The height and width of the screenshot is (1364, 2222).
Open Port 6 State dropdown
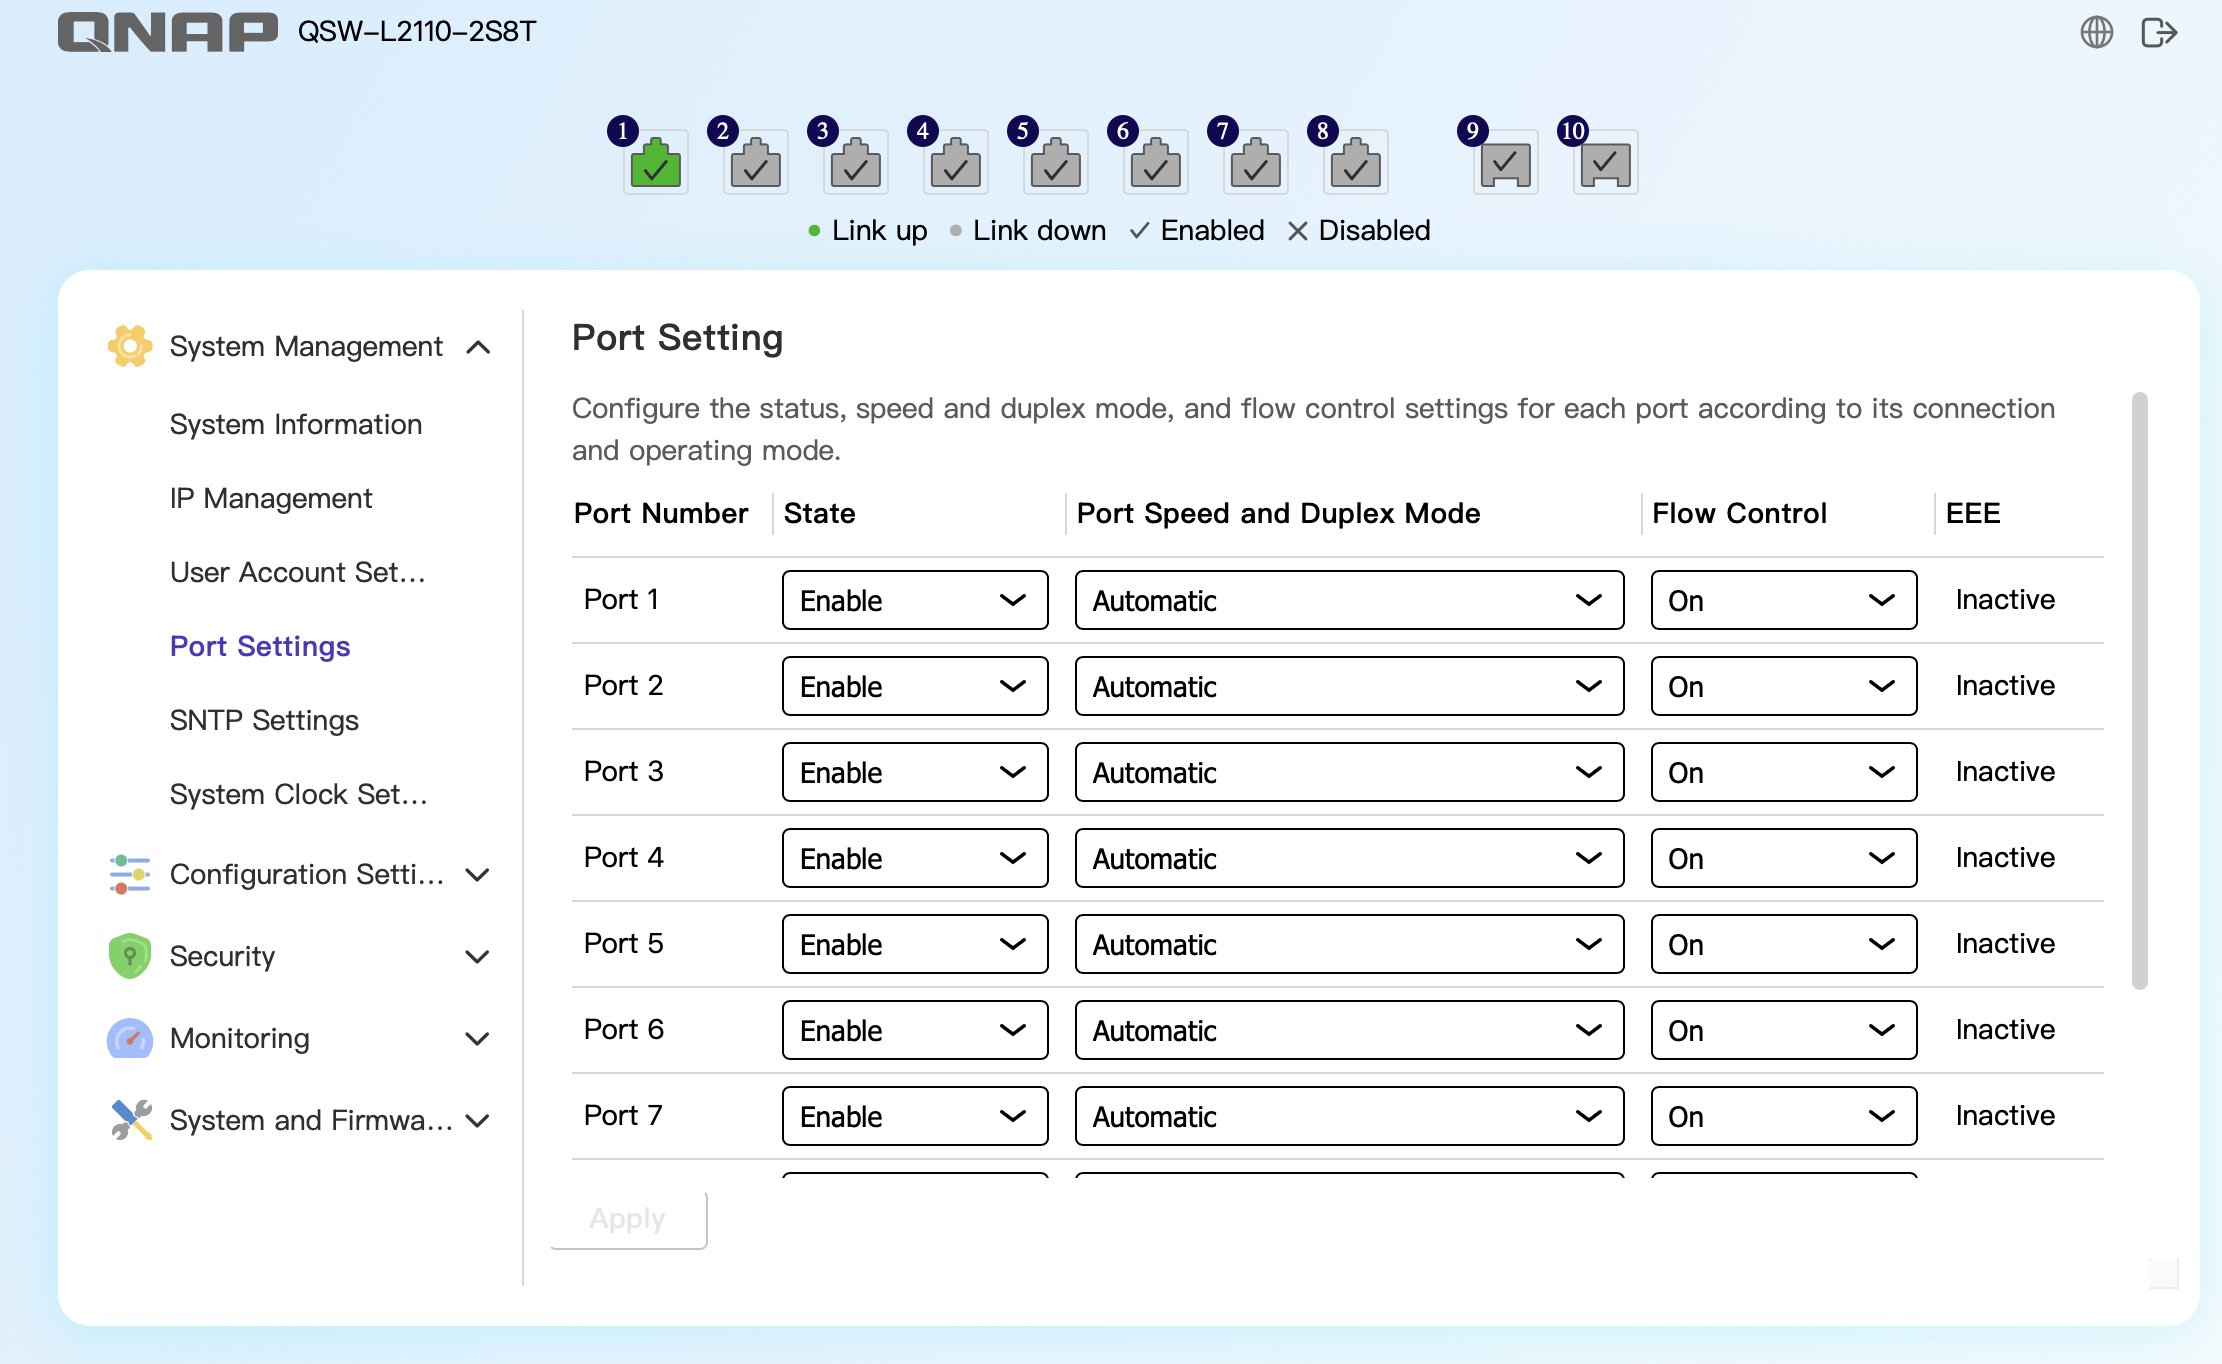pos(915,1030)
